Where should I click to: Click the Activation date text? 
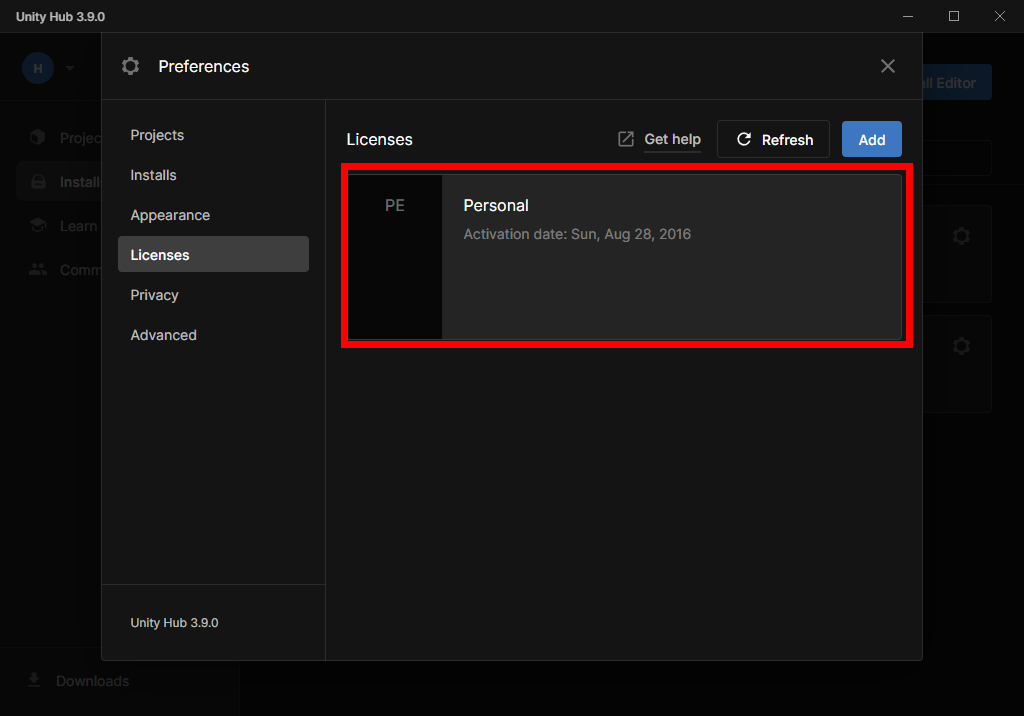pyautogui.click(x=577, y=234)
